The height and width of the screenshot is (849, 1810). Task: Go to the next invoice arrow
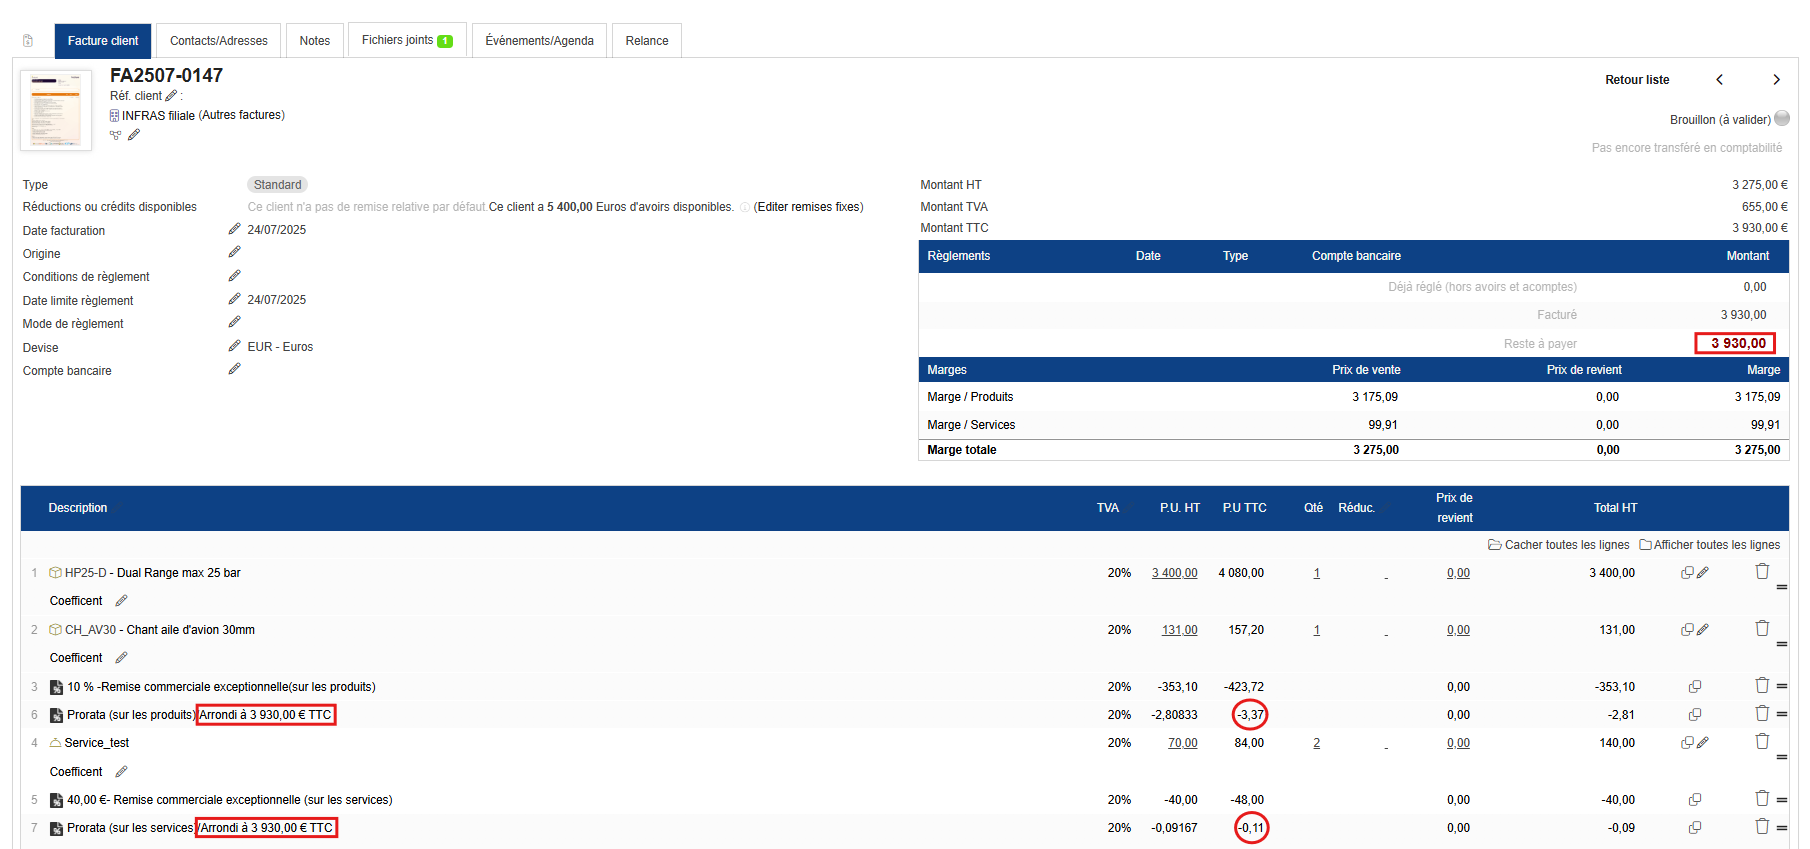(1776, 80)
